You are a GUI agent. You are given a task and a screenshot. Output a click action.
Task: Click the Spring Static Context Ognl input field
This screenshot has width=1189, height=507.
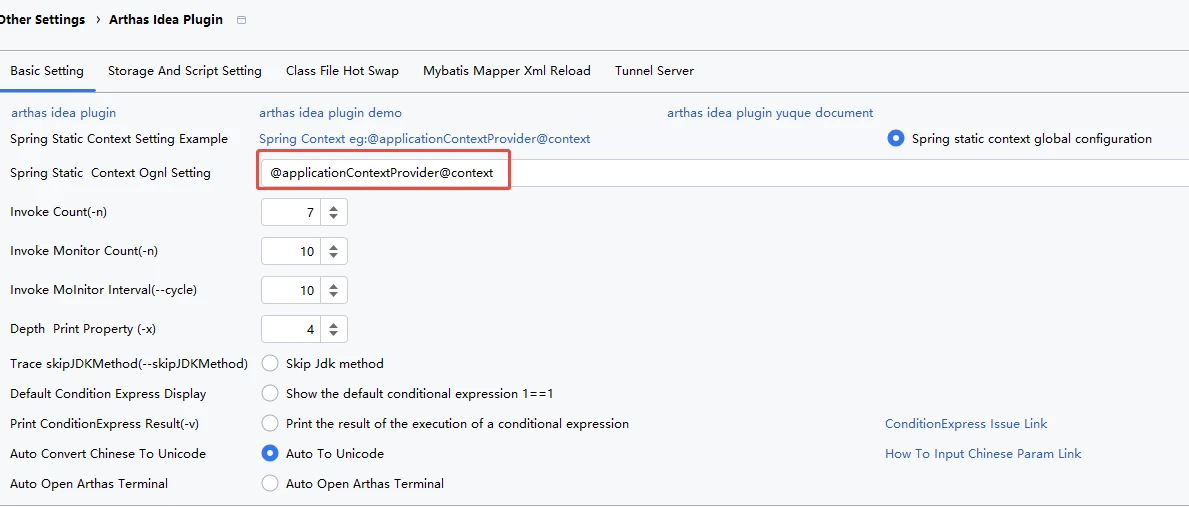point(700,173)
